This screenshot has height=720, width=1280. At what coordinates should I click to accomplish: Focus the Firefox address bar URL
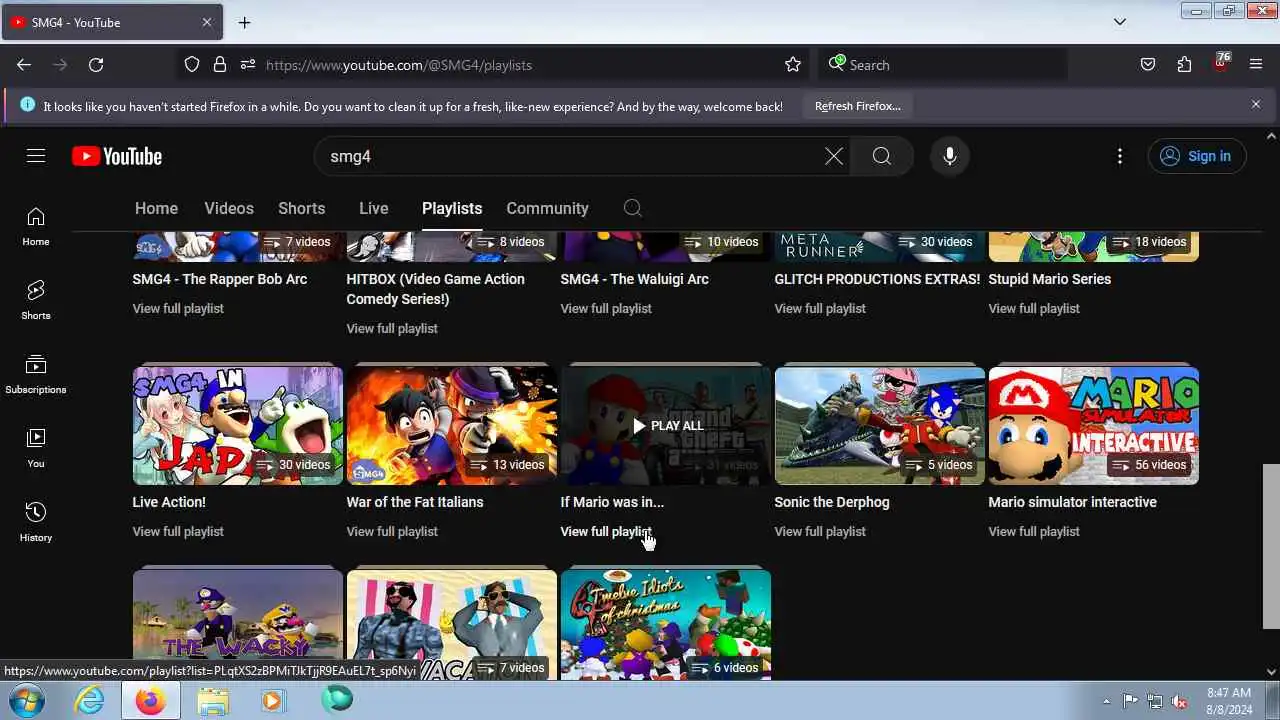(x=520, y=65)
